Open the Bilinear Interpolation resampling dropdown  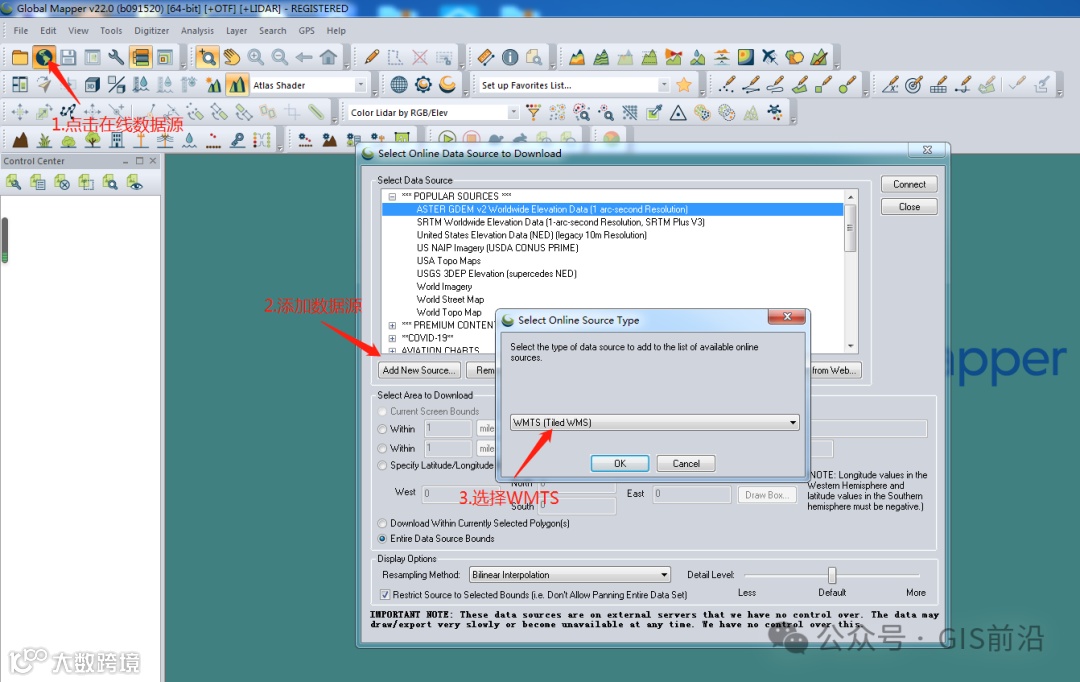(570, 575)
